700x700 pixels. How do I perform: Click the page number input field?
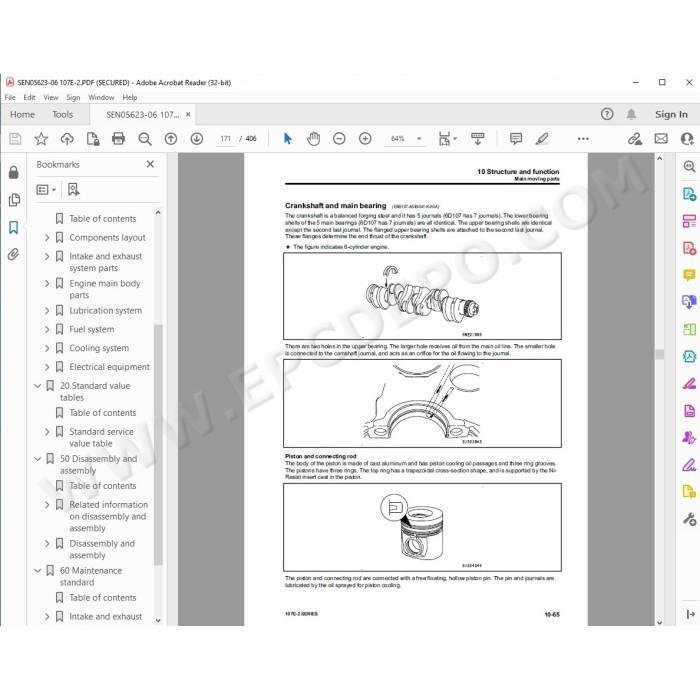225,139
